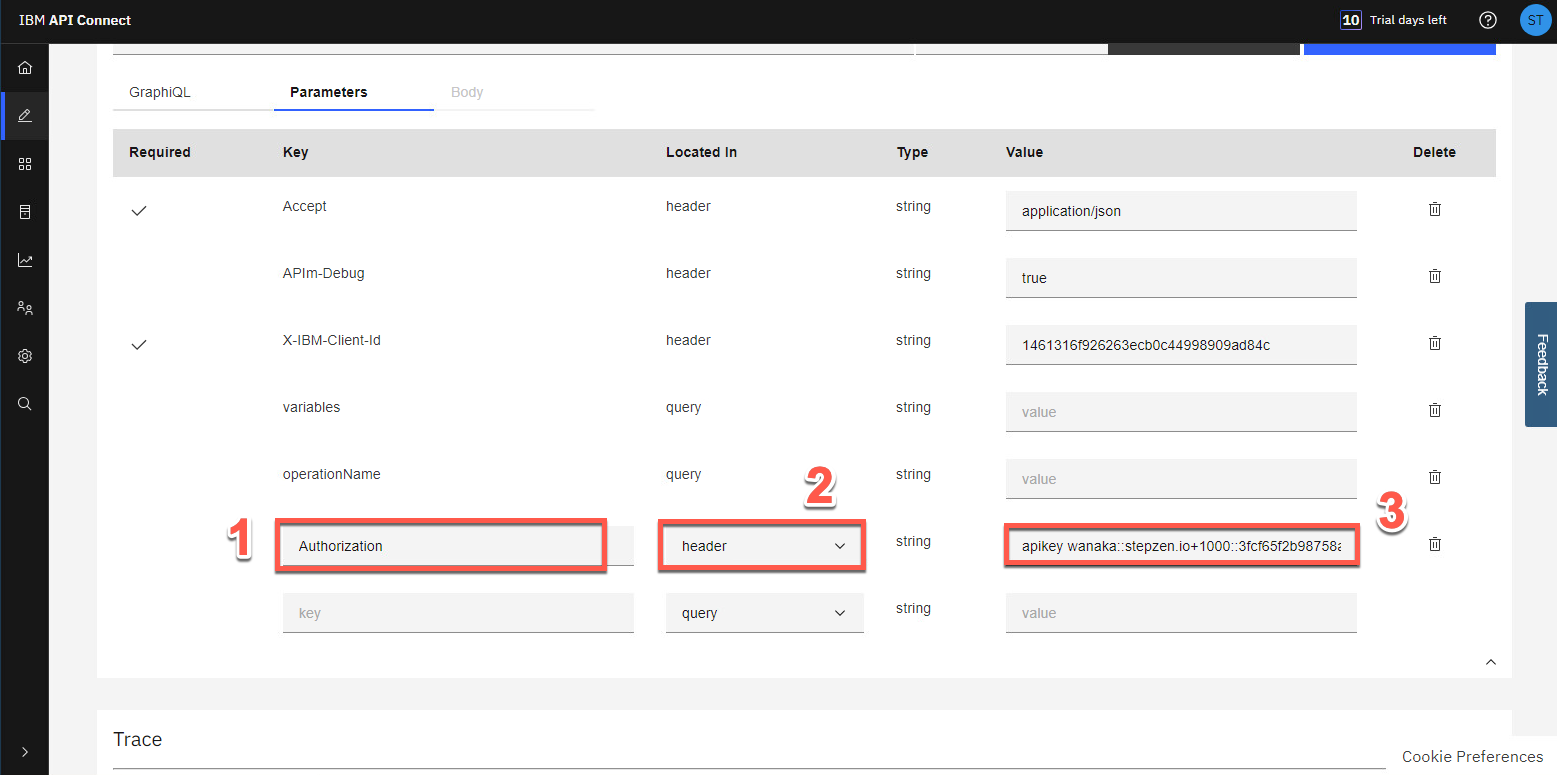Delete the Authorization parameter with trash icon
The width and height of the screenshot is (1557, 775).
pos(1434,544)
